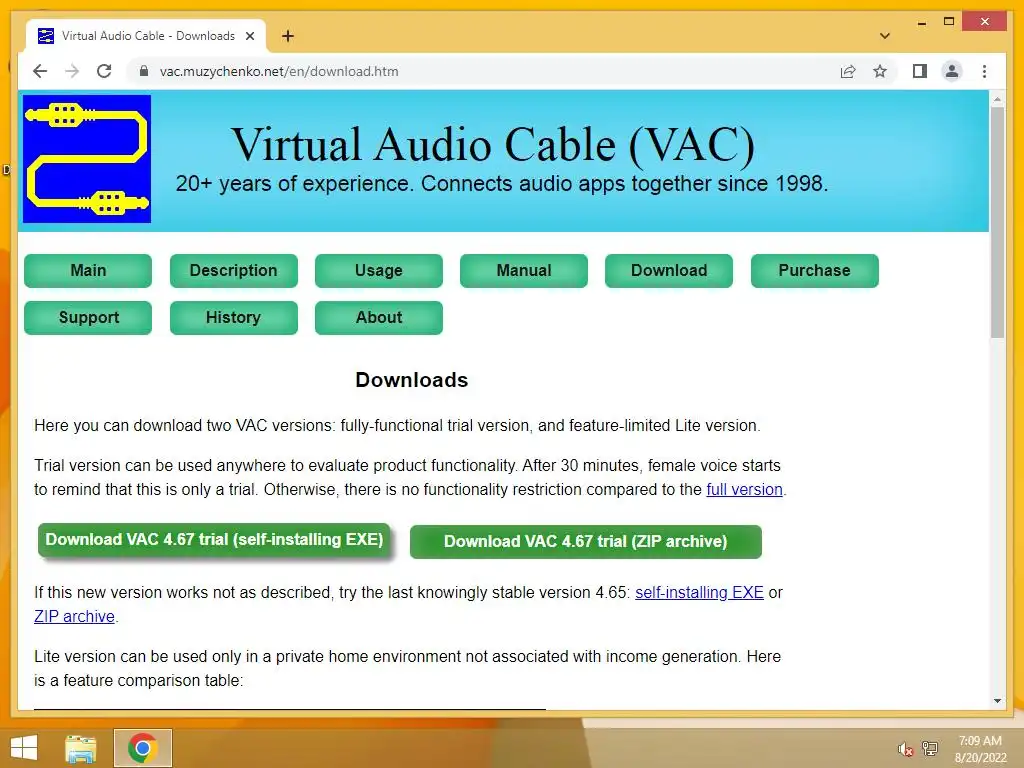Image resolution: width=1024 pixels, height=768 pixels.
Task: Open the Main page button
Action: (88, 270)
